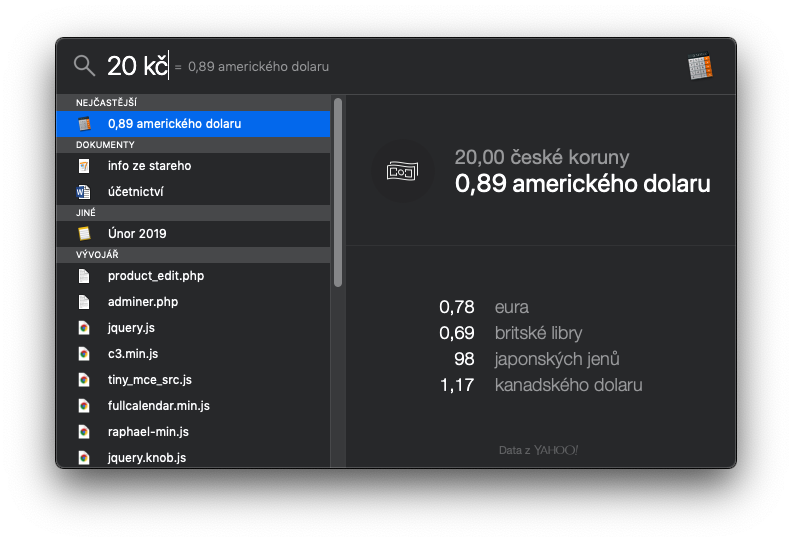This screenshot has height=542, width=792.
Task: Click the document icon beside info ze stareho
Action: point(84,166)
